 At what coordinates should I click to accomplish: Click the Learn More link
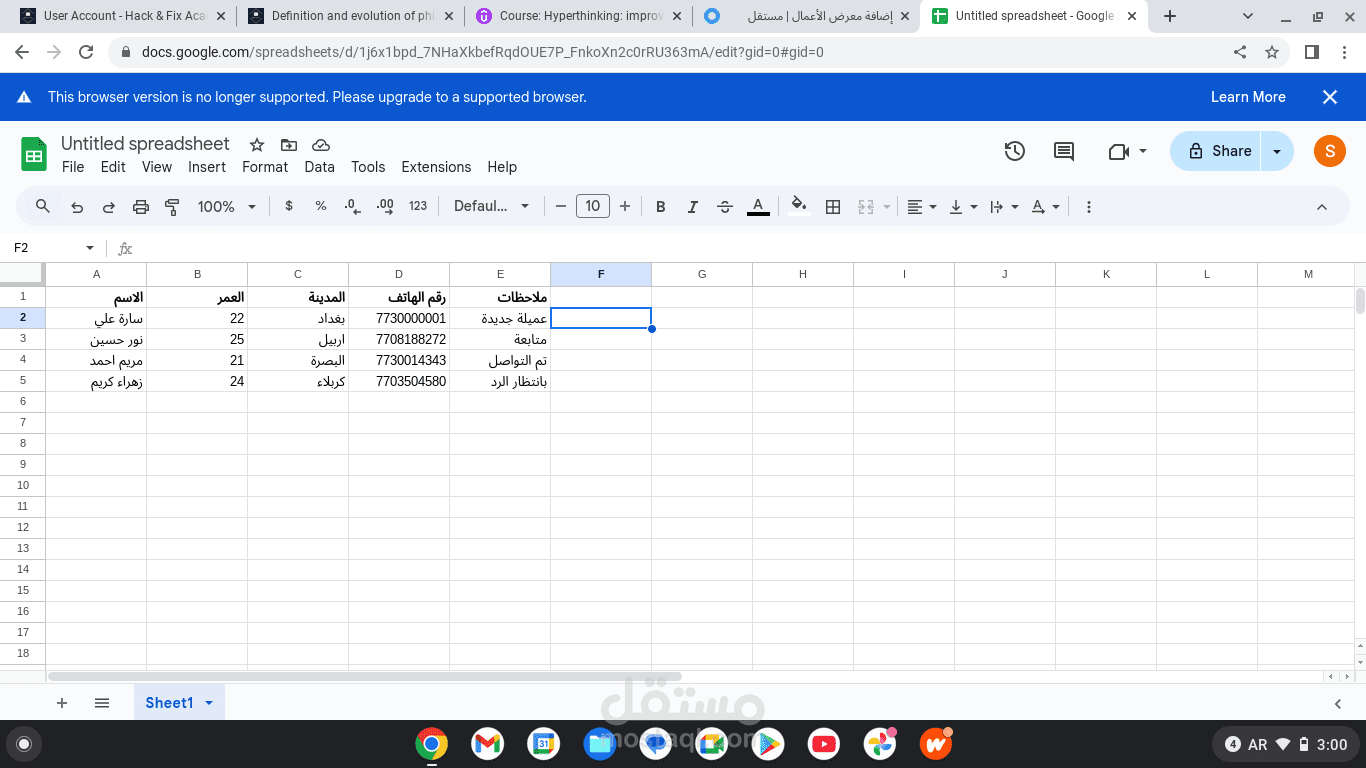click(1247, 97)
